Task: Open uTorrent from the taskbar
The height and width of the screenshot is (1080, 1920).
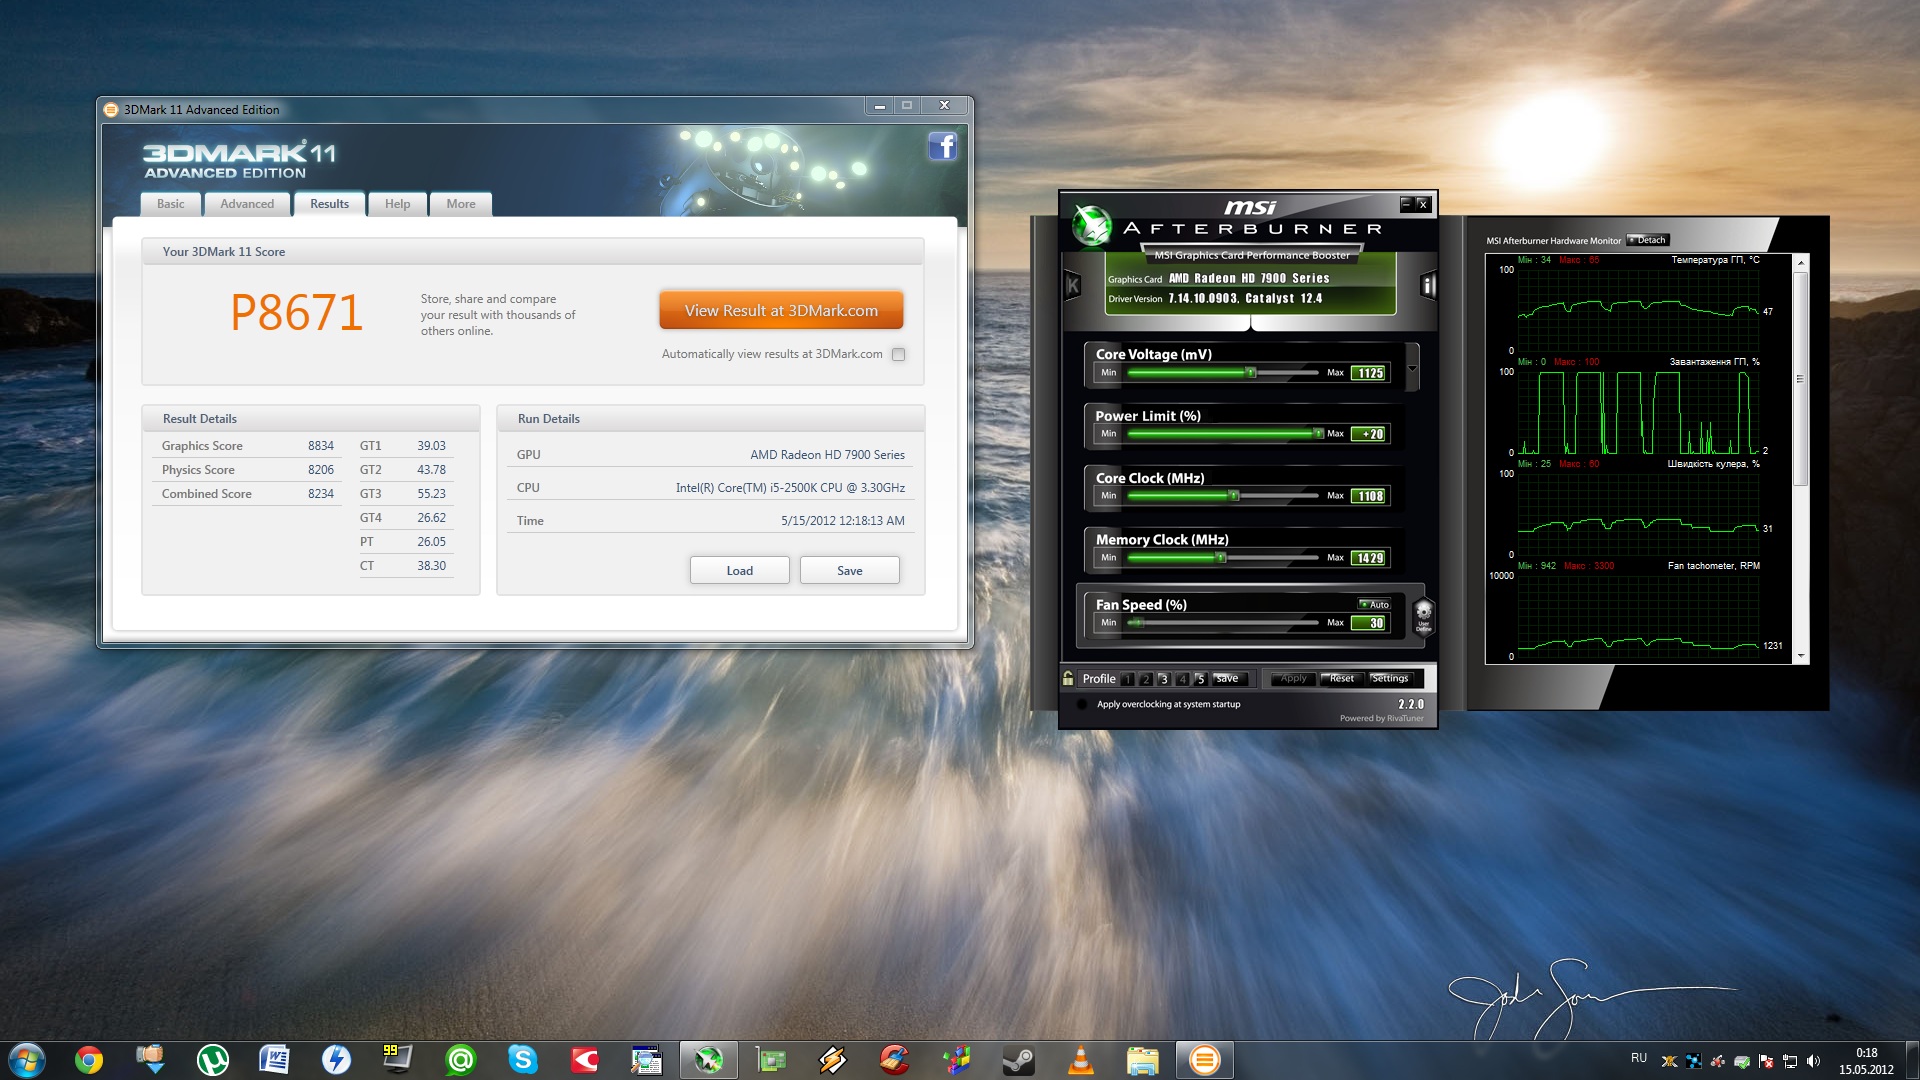Action: click(x=212, y=1060)
